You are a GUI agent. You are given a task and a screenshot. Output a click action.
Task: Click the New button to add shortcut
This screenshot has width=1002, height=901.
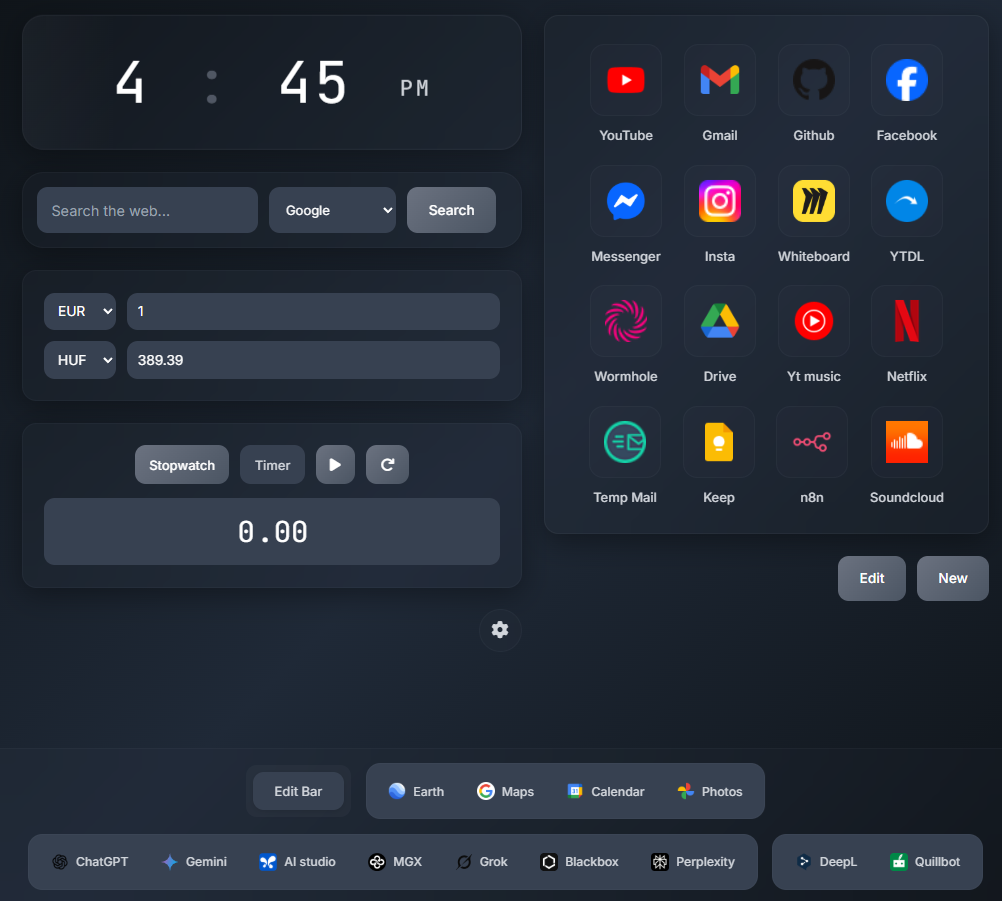[x=952, y=578]
